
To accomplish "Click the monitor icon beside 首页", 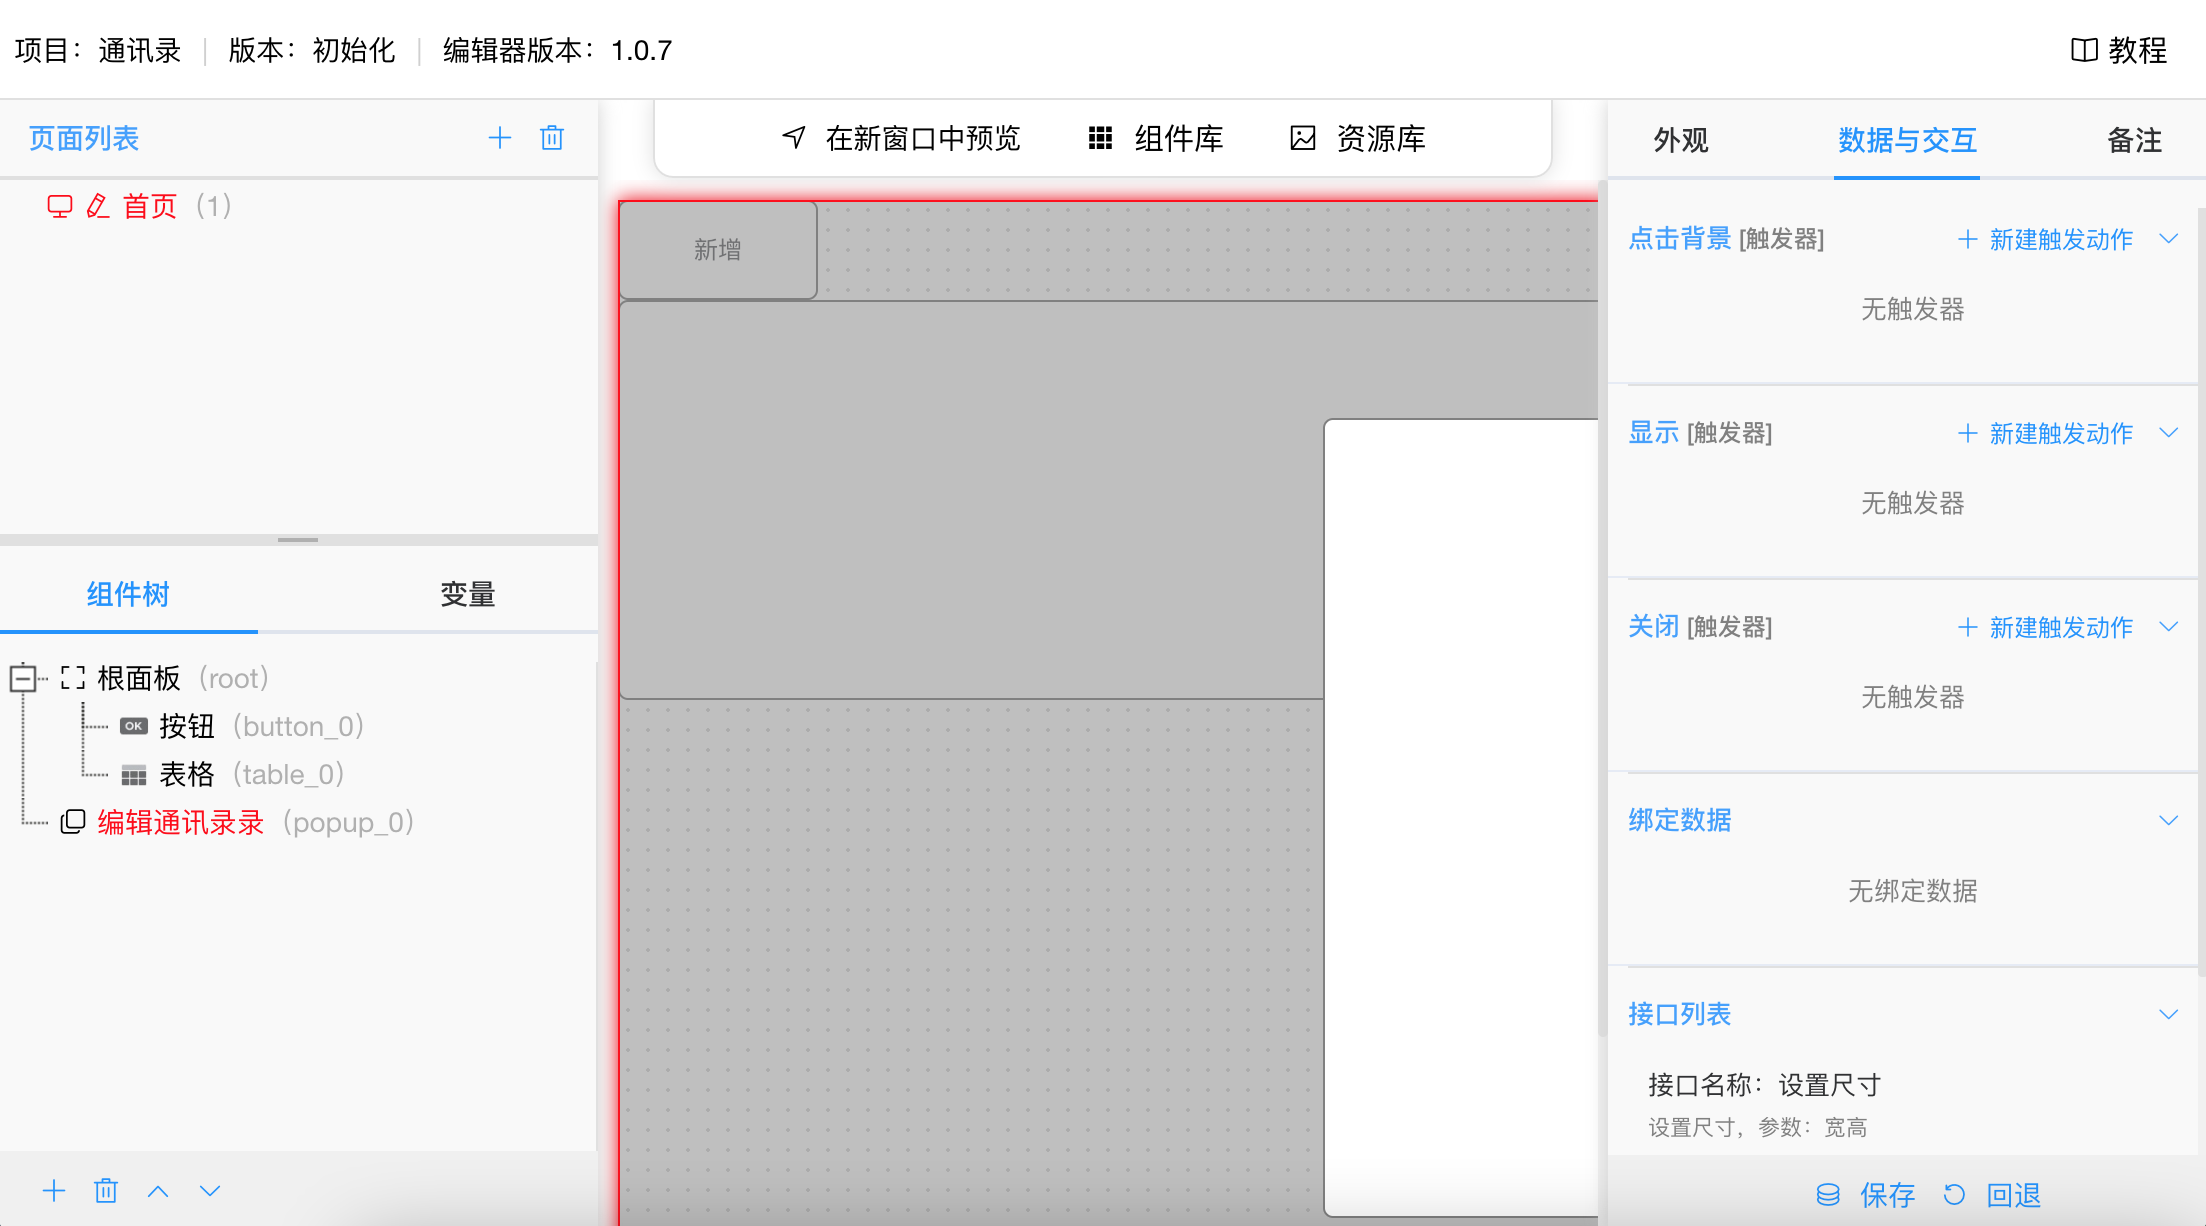I will point(60,206).
